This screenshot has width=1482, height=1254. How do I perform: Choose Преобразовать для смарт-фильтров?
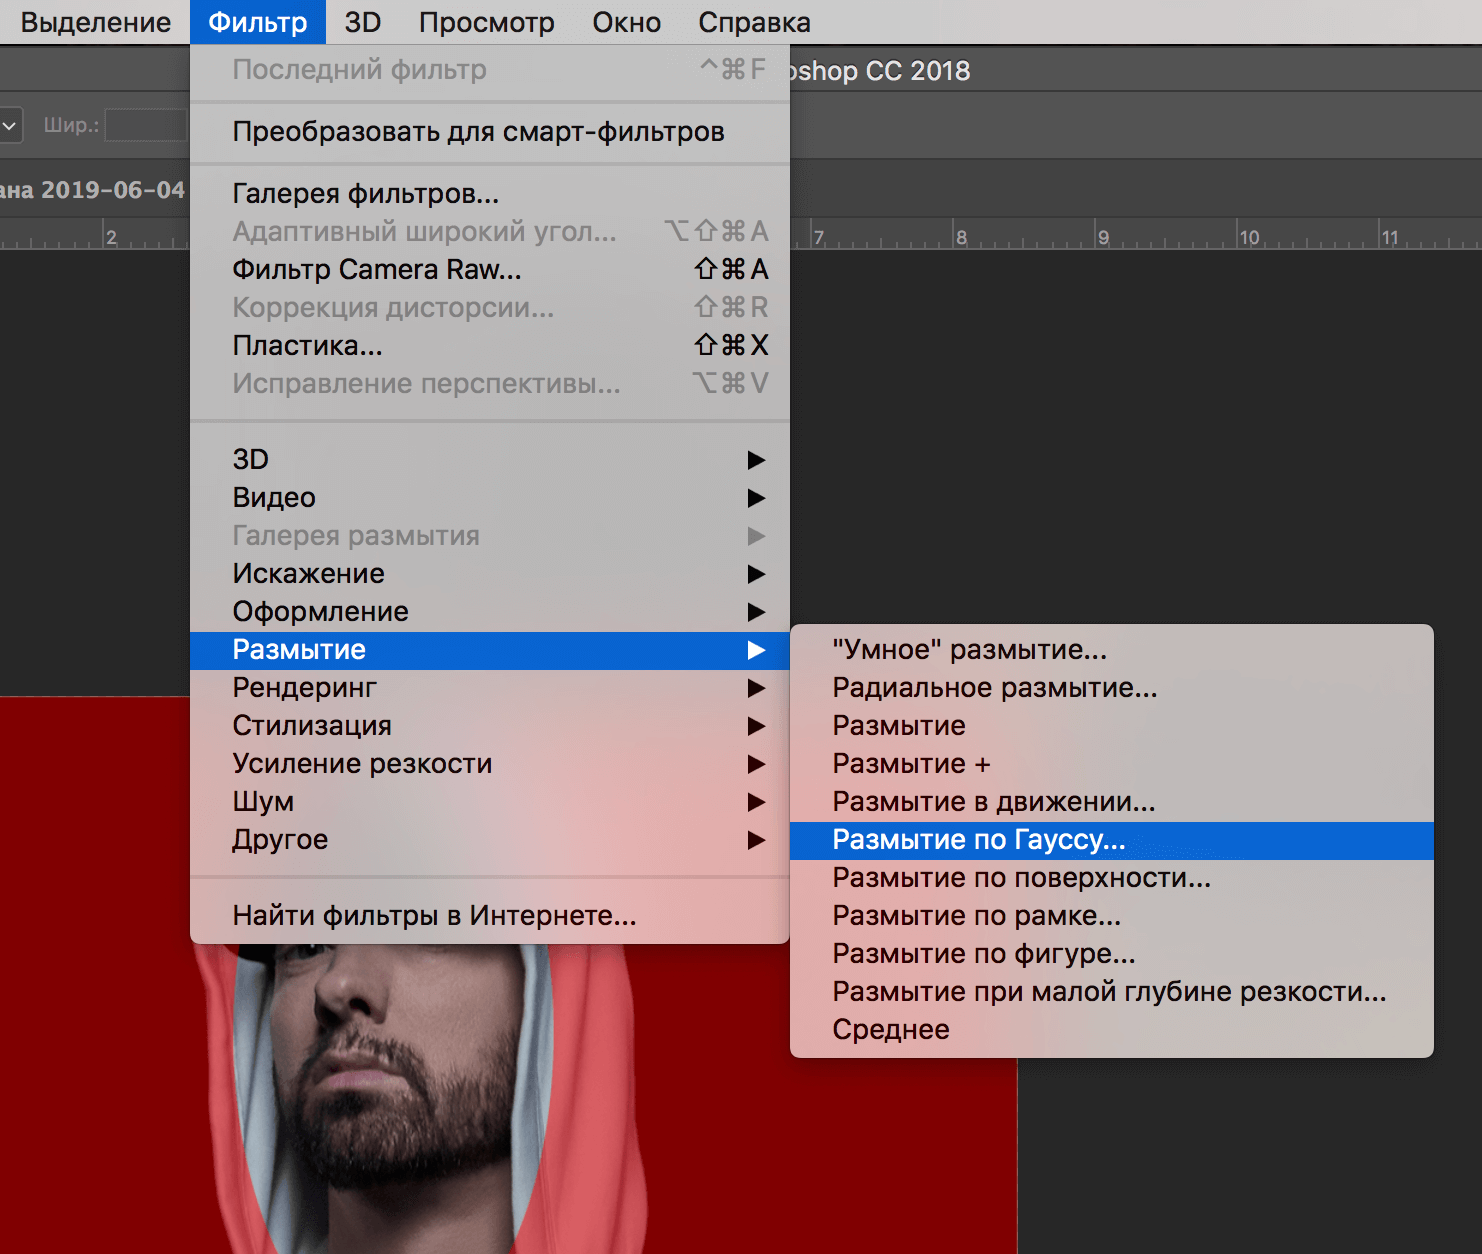pos(490,132)
